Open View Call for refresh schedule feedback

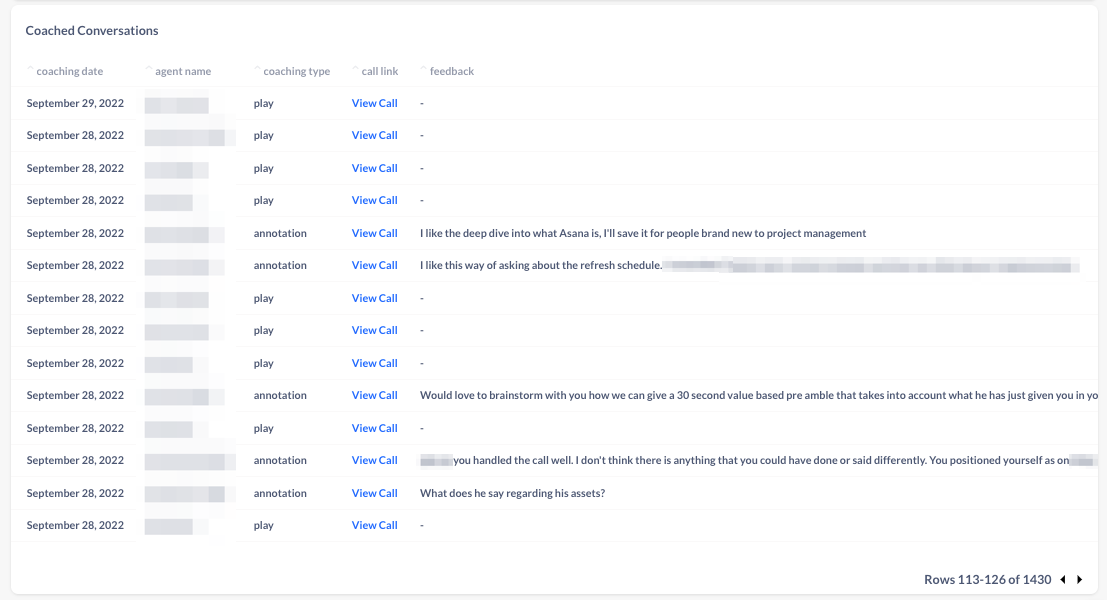(374, 265)
